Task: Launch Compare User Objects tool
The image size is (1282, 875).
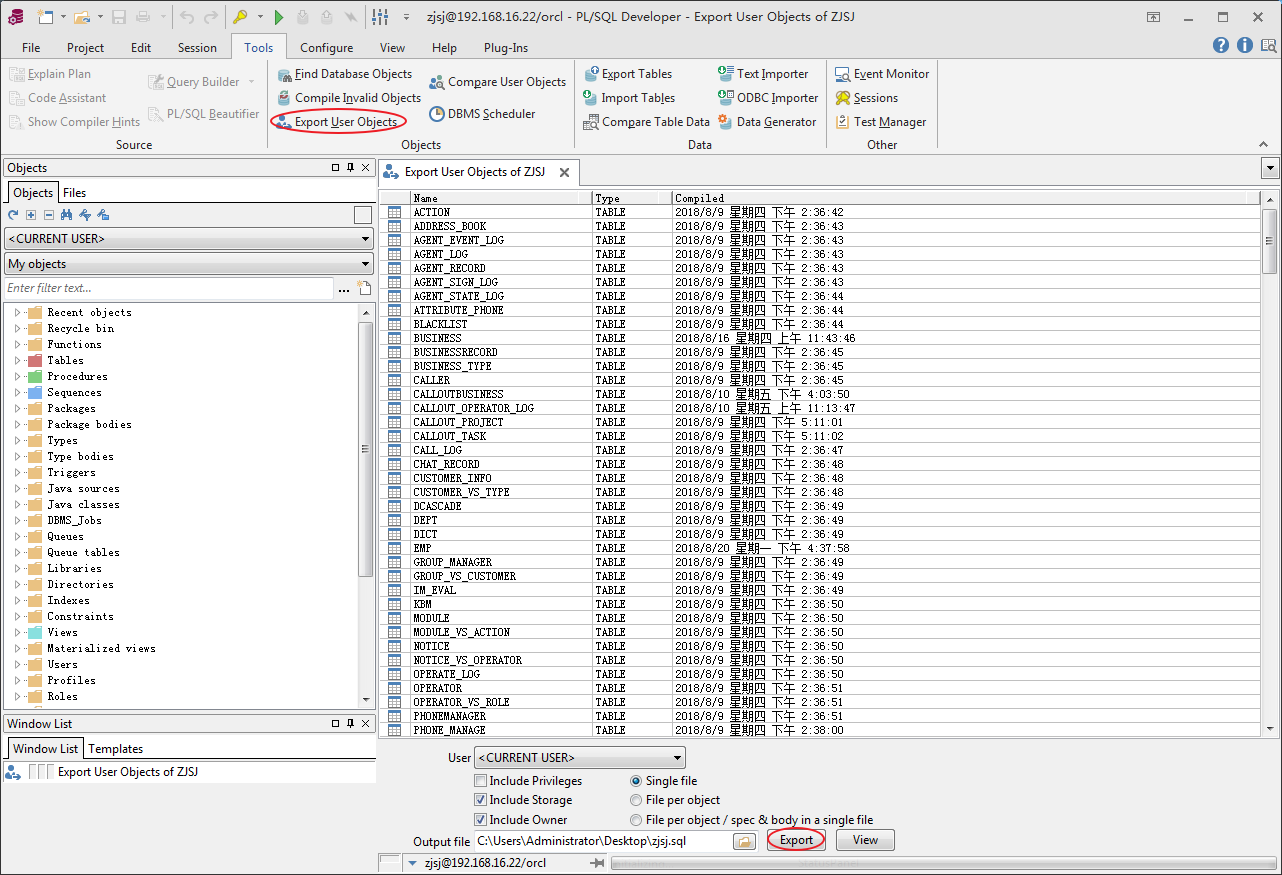Action: point(497,82)
